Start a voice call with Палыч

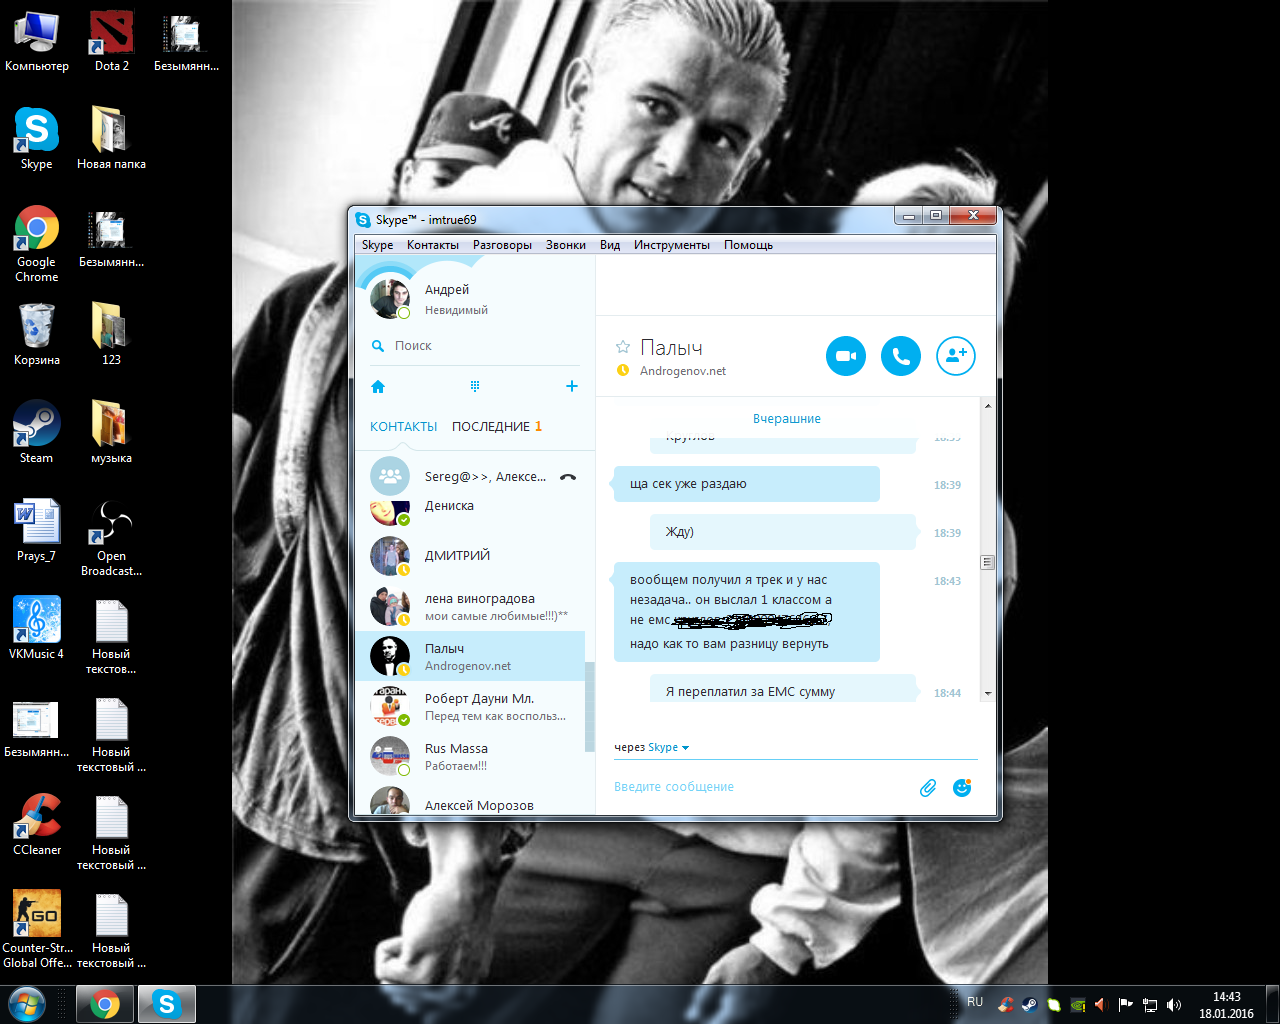click(900, 356)
